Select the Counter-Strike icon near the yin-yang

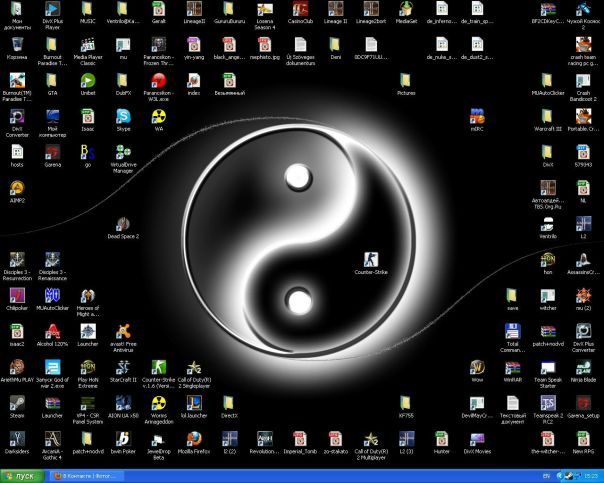[371, 259]
